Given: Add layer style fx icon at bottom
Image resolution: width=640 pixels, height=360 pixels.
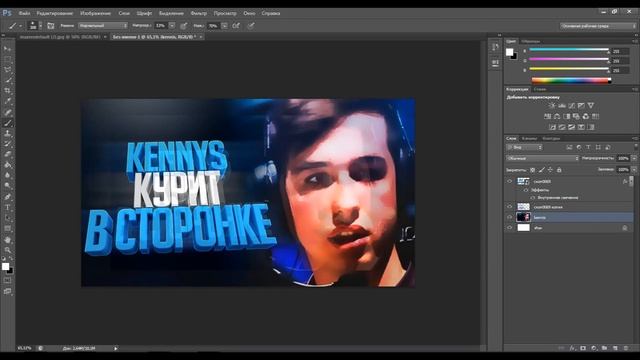Looking at the screenshot, I should (572, 348).
